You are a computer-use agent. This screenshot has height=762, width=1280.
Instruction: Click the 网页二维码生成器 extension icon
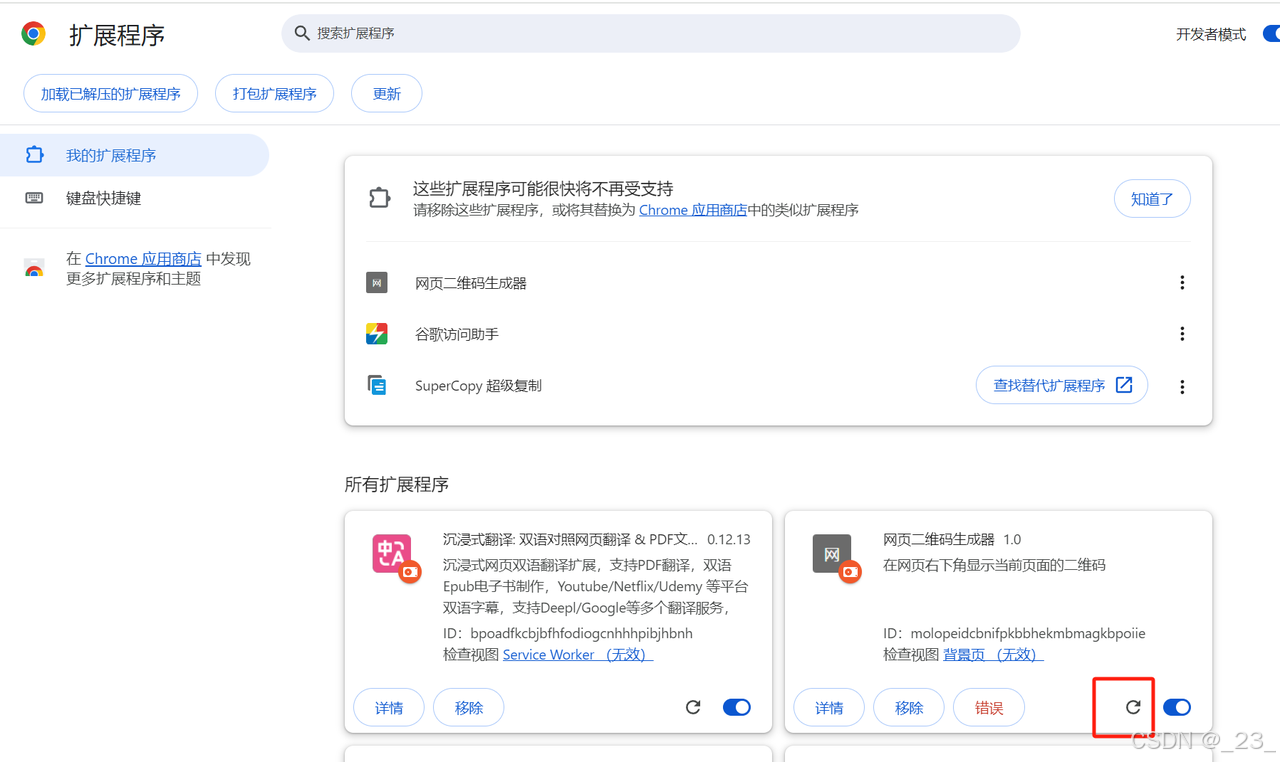tap(377, 282)
